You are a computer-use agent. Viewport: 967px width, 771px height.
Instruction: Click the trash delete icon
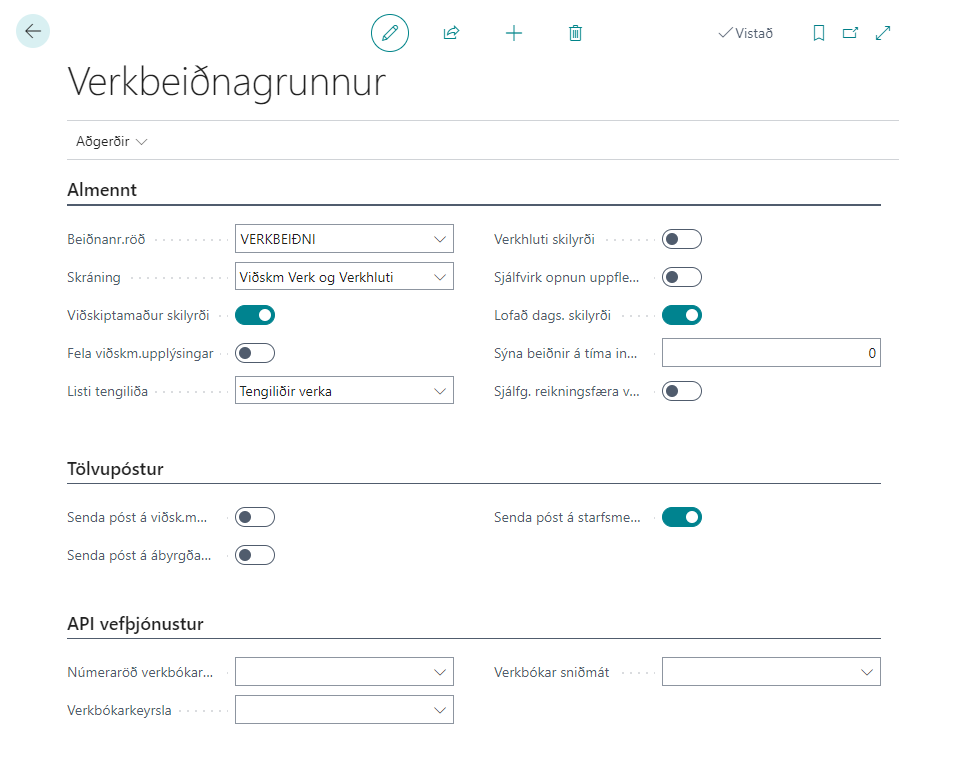[x=575, y=33]
